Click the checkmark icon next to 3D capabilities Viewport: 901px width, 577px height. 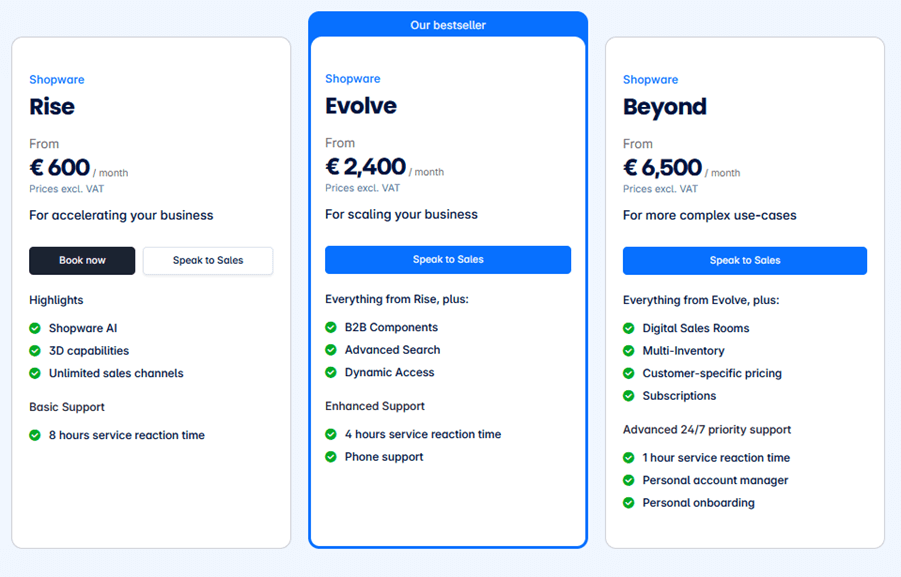[x=35, y=351]
